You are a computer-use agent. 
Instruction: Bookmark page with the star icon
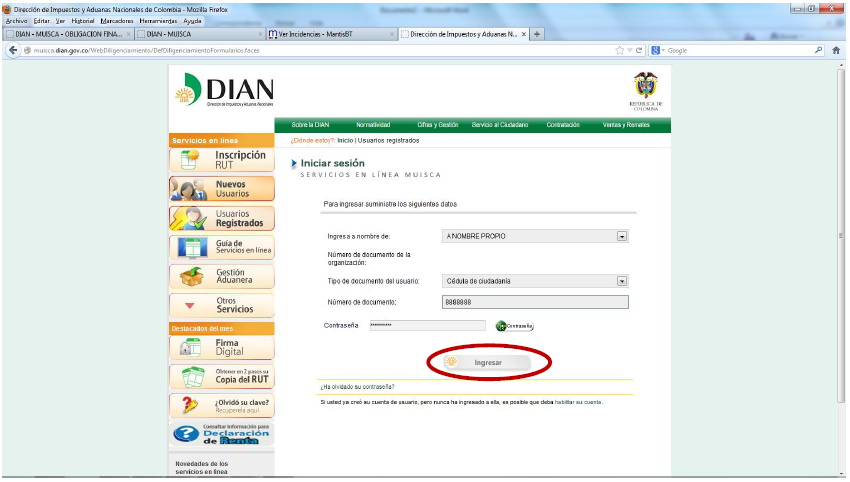[x=620, y=50]
